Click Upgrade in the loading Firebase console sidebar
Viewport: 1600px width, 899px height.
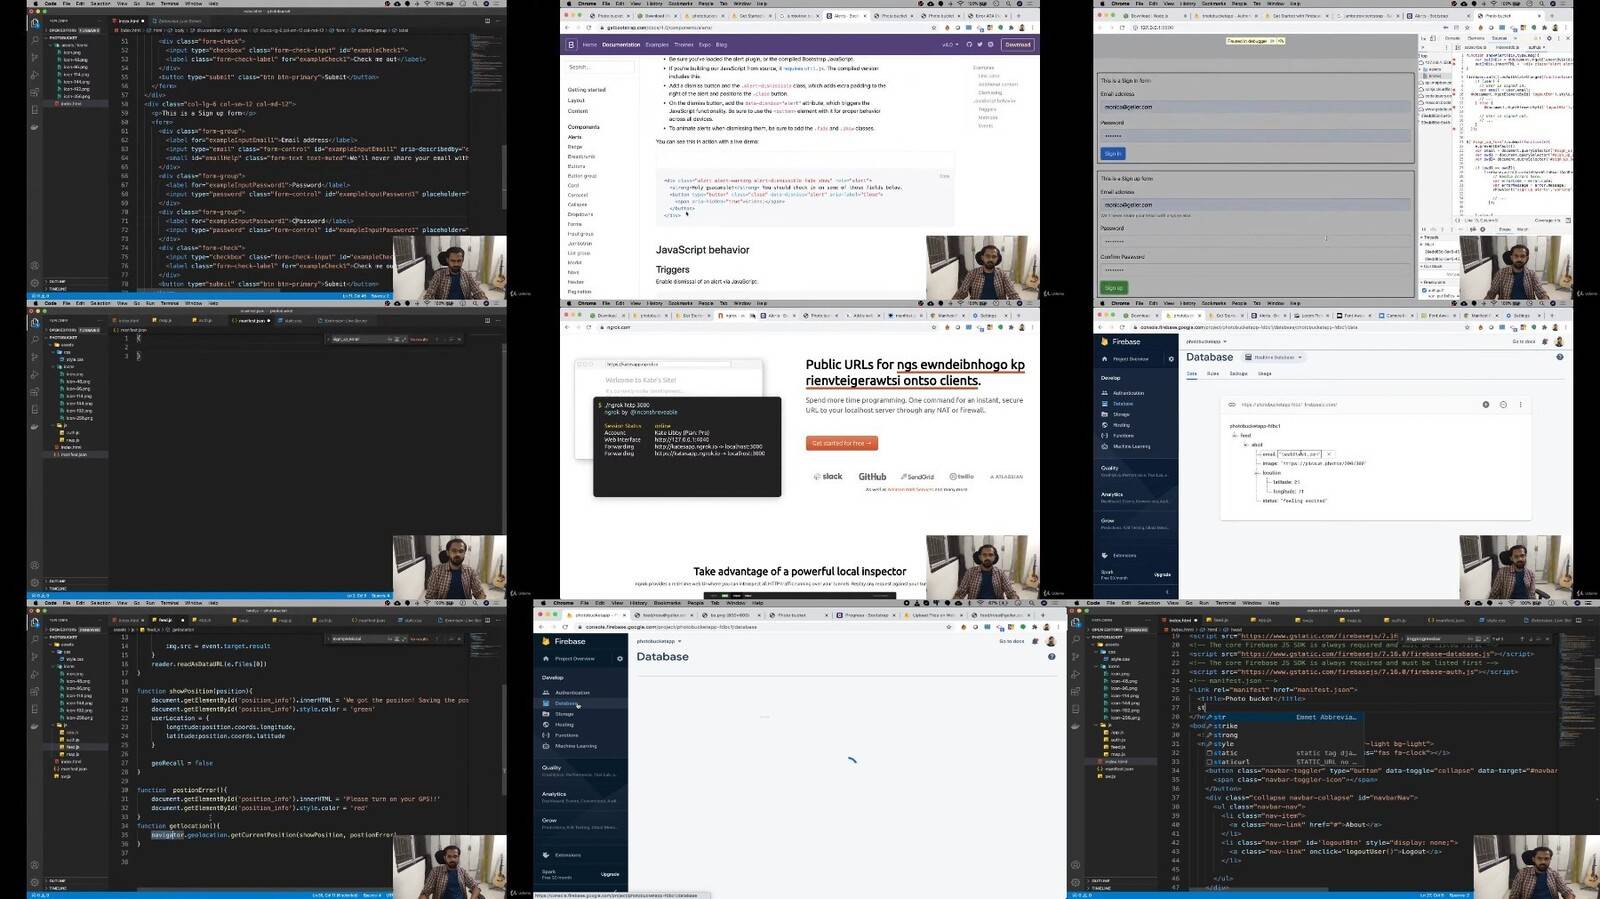[610, 874]
